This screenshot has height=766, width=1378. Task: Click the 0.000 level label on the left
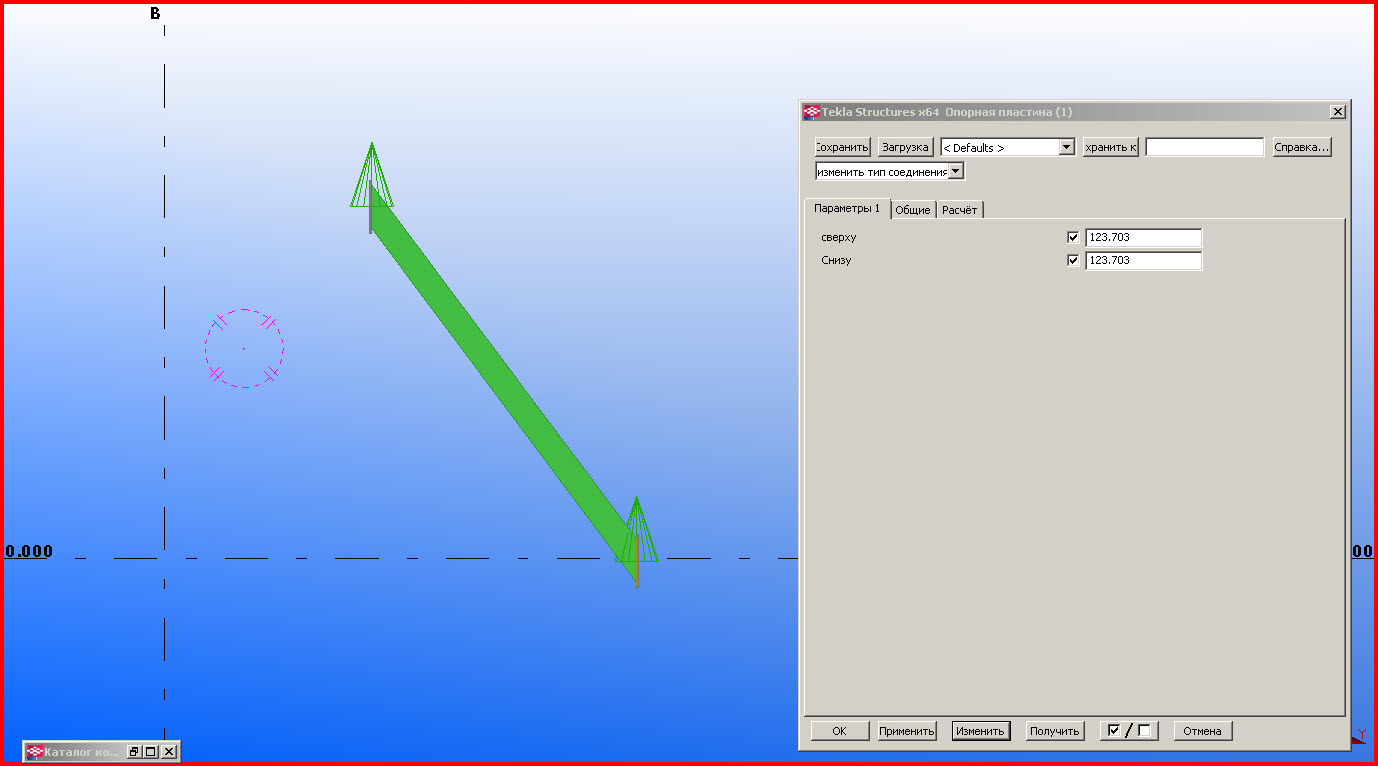tap(29, 551)
